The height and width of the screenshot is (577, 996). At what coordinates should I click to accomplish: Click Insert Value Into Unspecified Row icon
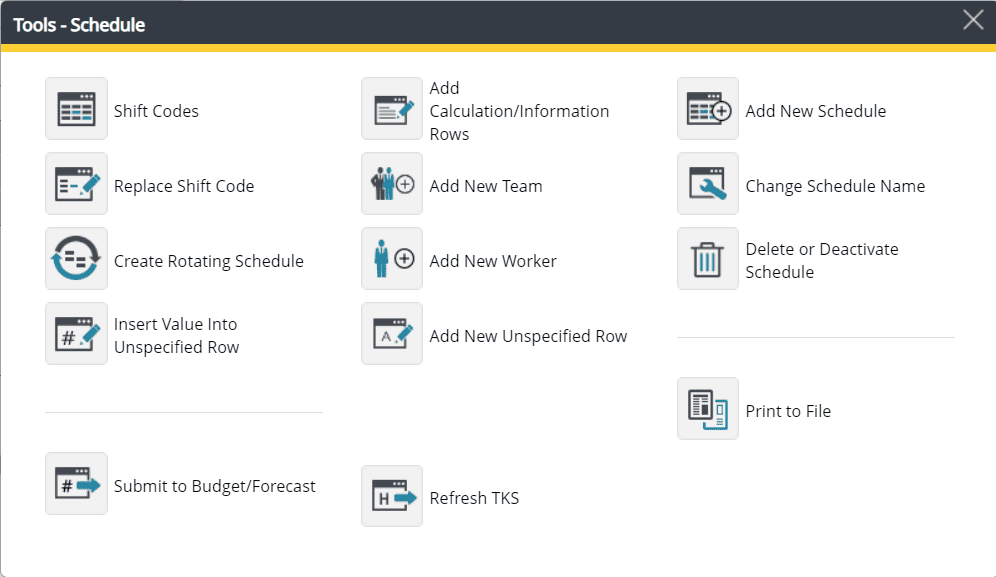pyautogui.click(x=76, y=334)
